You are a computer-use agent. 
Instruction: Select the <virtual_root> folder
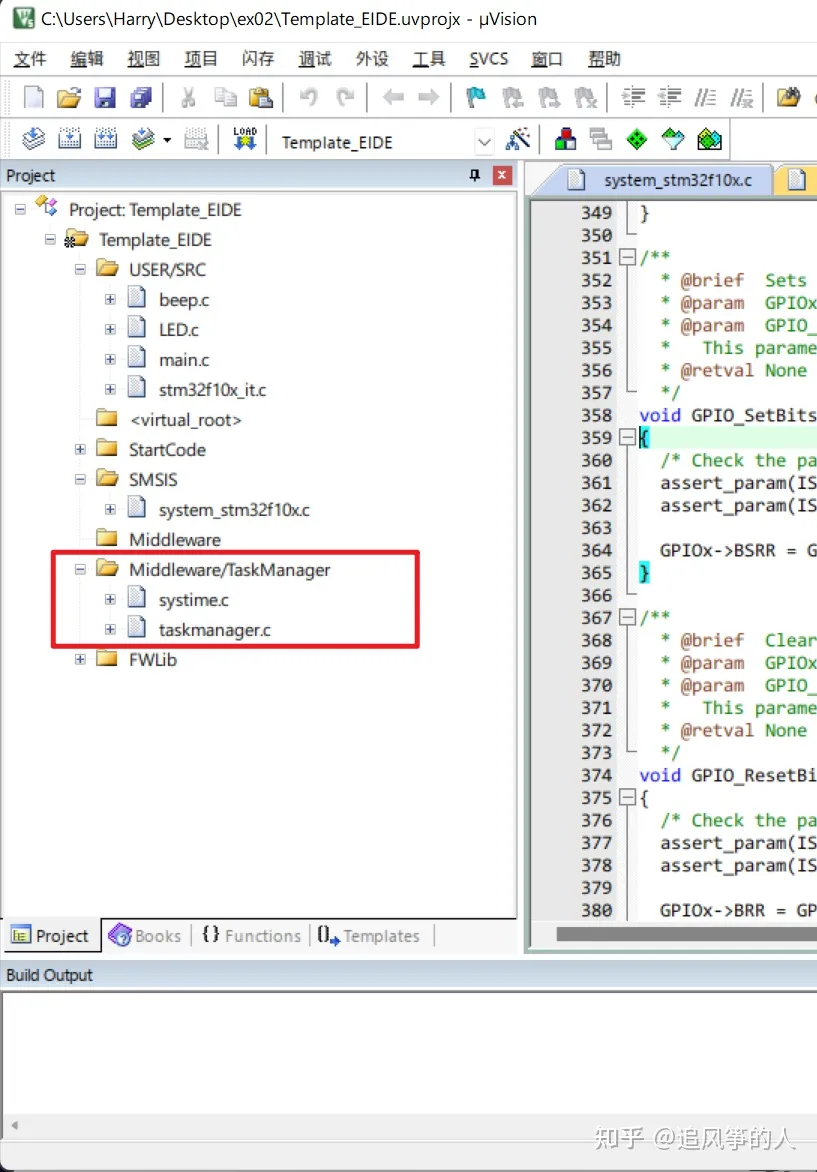[185, 419]
